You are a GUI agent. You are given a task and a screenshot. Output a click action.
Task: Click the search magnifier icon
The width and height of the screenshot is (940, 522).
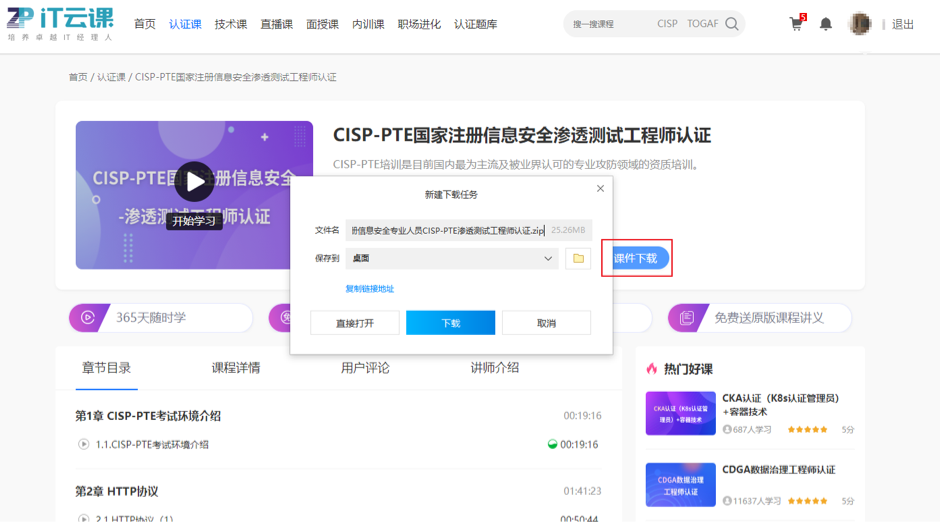click(x=732, y=24)
